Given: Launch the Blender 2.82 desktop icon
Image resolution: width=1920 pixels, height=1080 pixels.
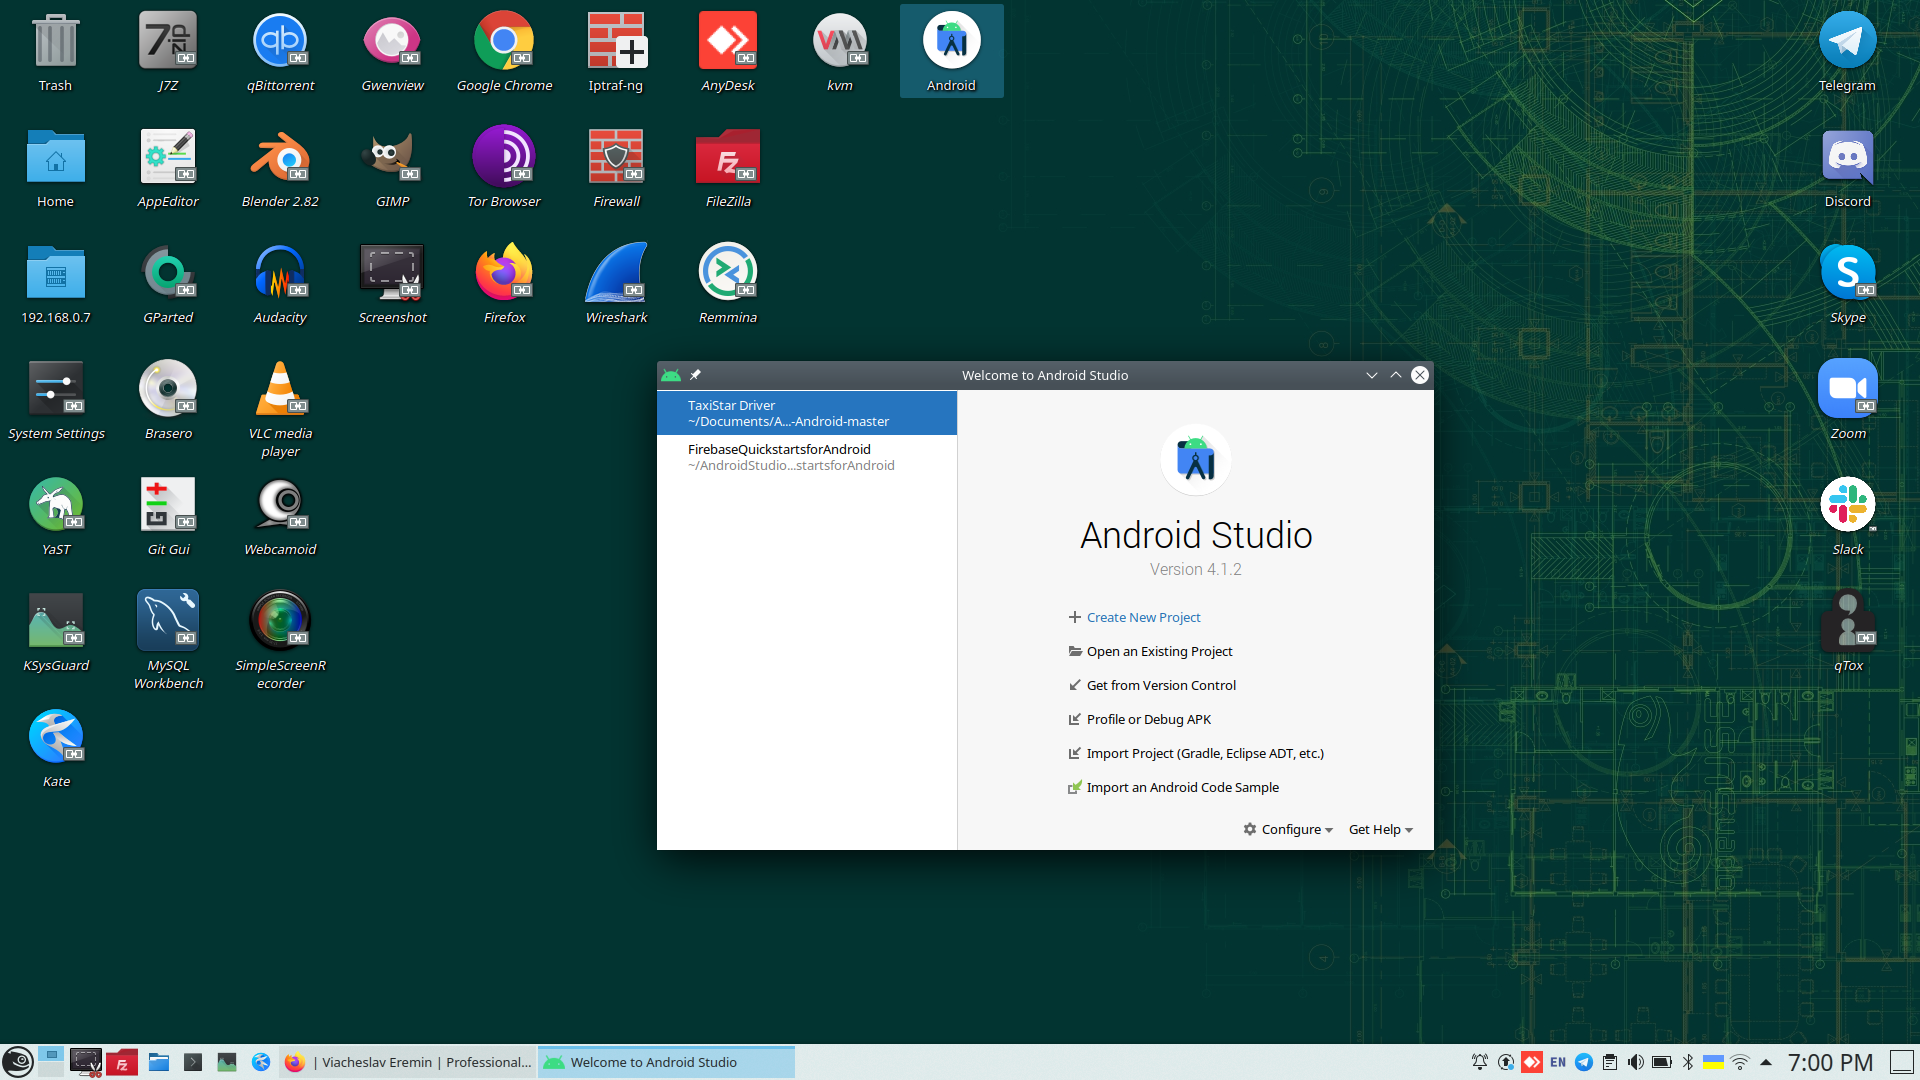Looking at the screenshot, I should (x=280, y=157).
